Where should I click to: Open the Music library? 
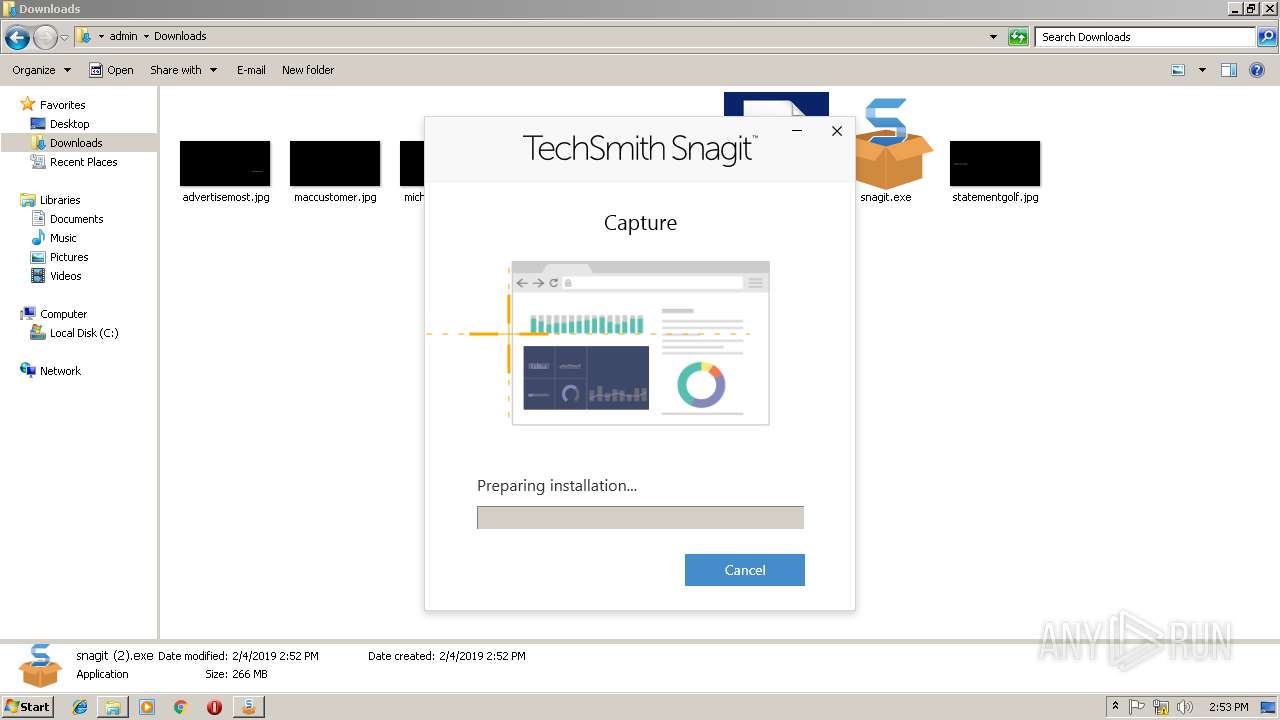63,238
